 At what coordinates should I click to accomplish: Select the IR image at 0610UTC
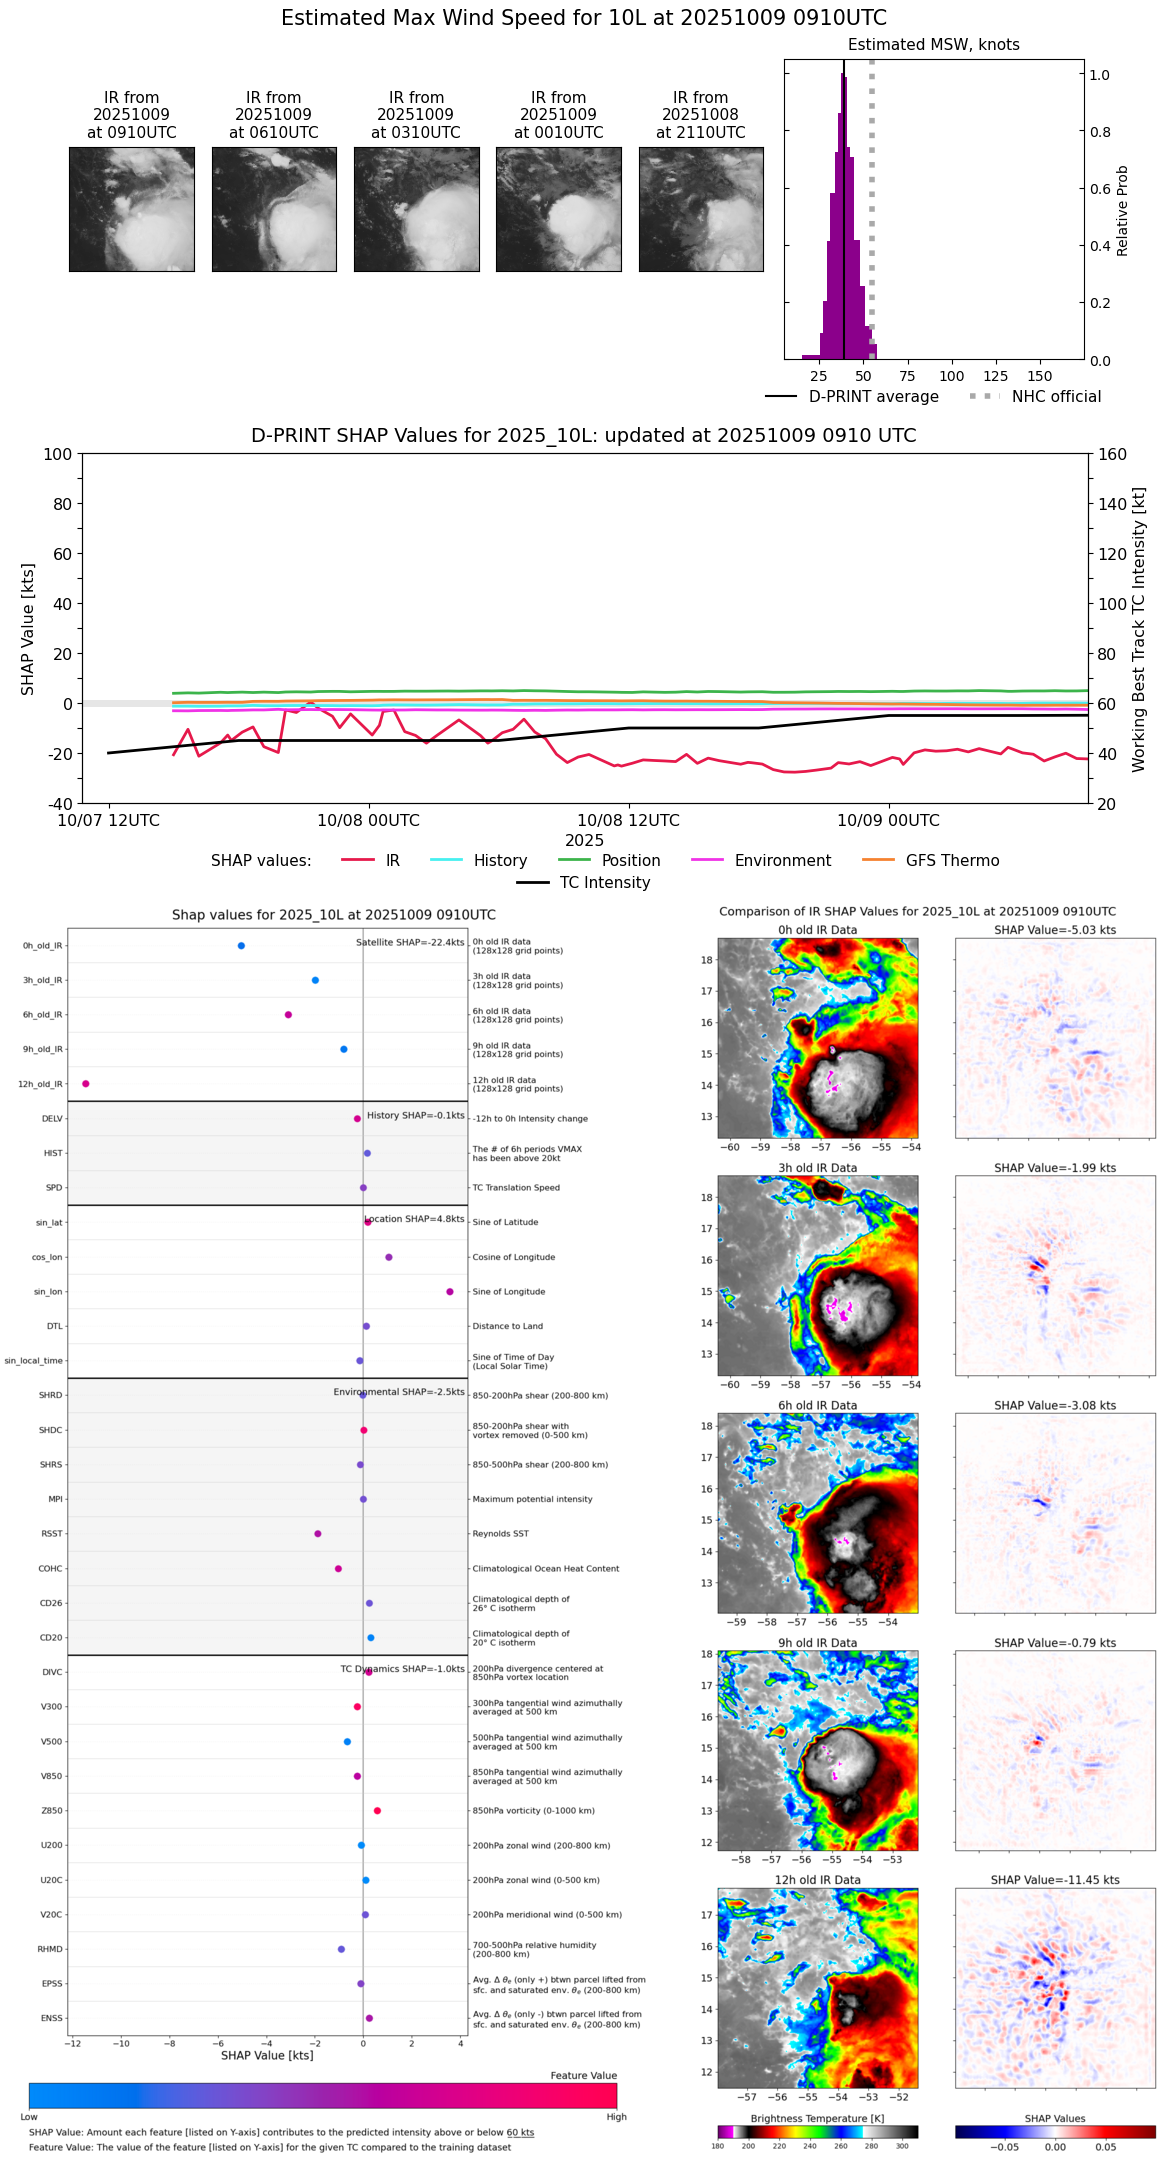pos(274,209)
